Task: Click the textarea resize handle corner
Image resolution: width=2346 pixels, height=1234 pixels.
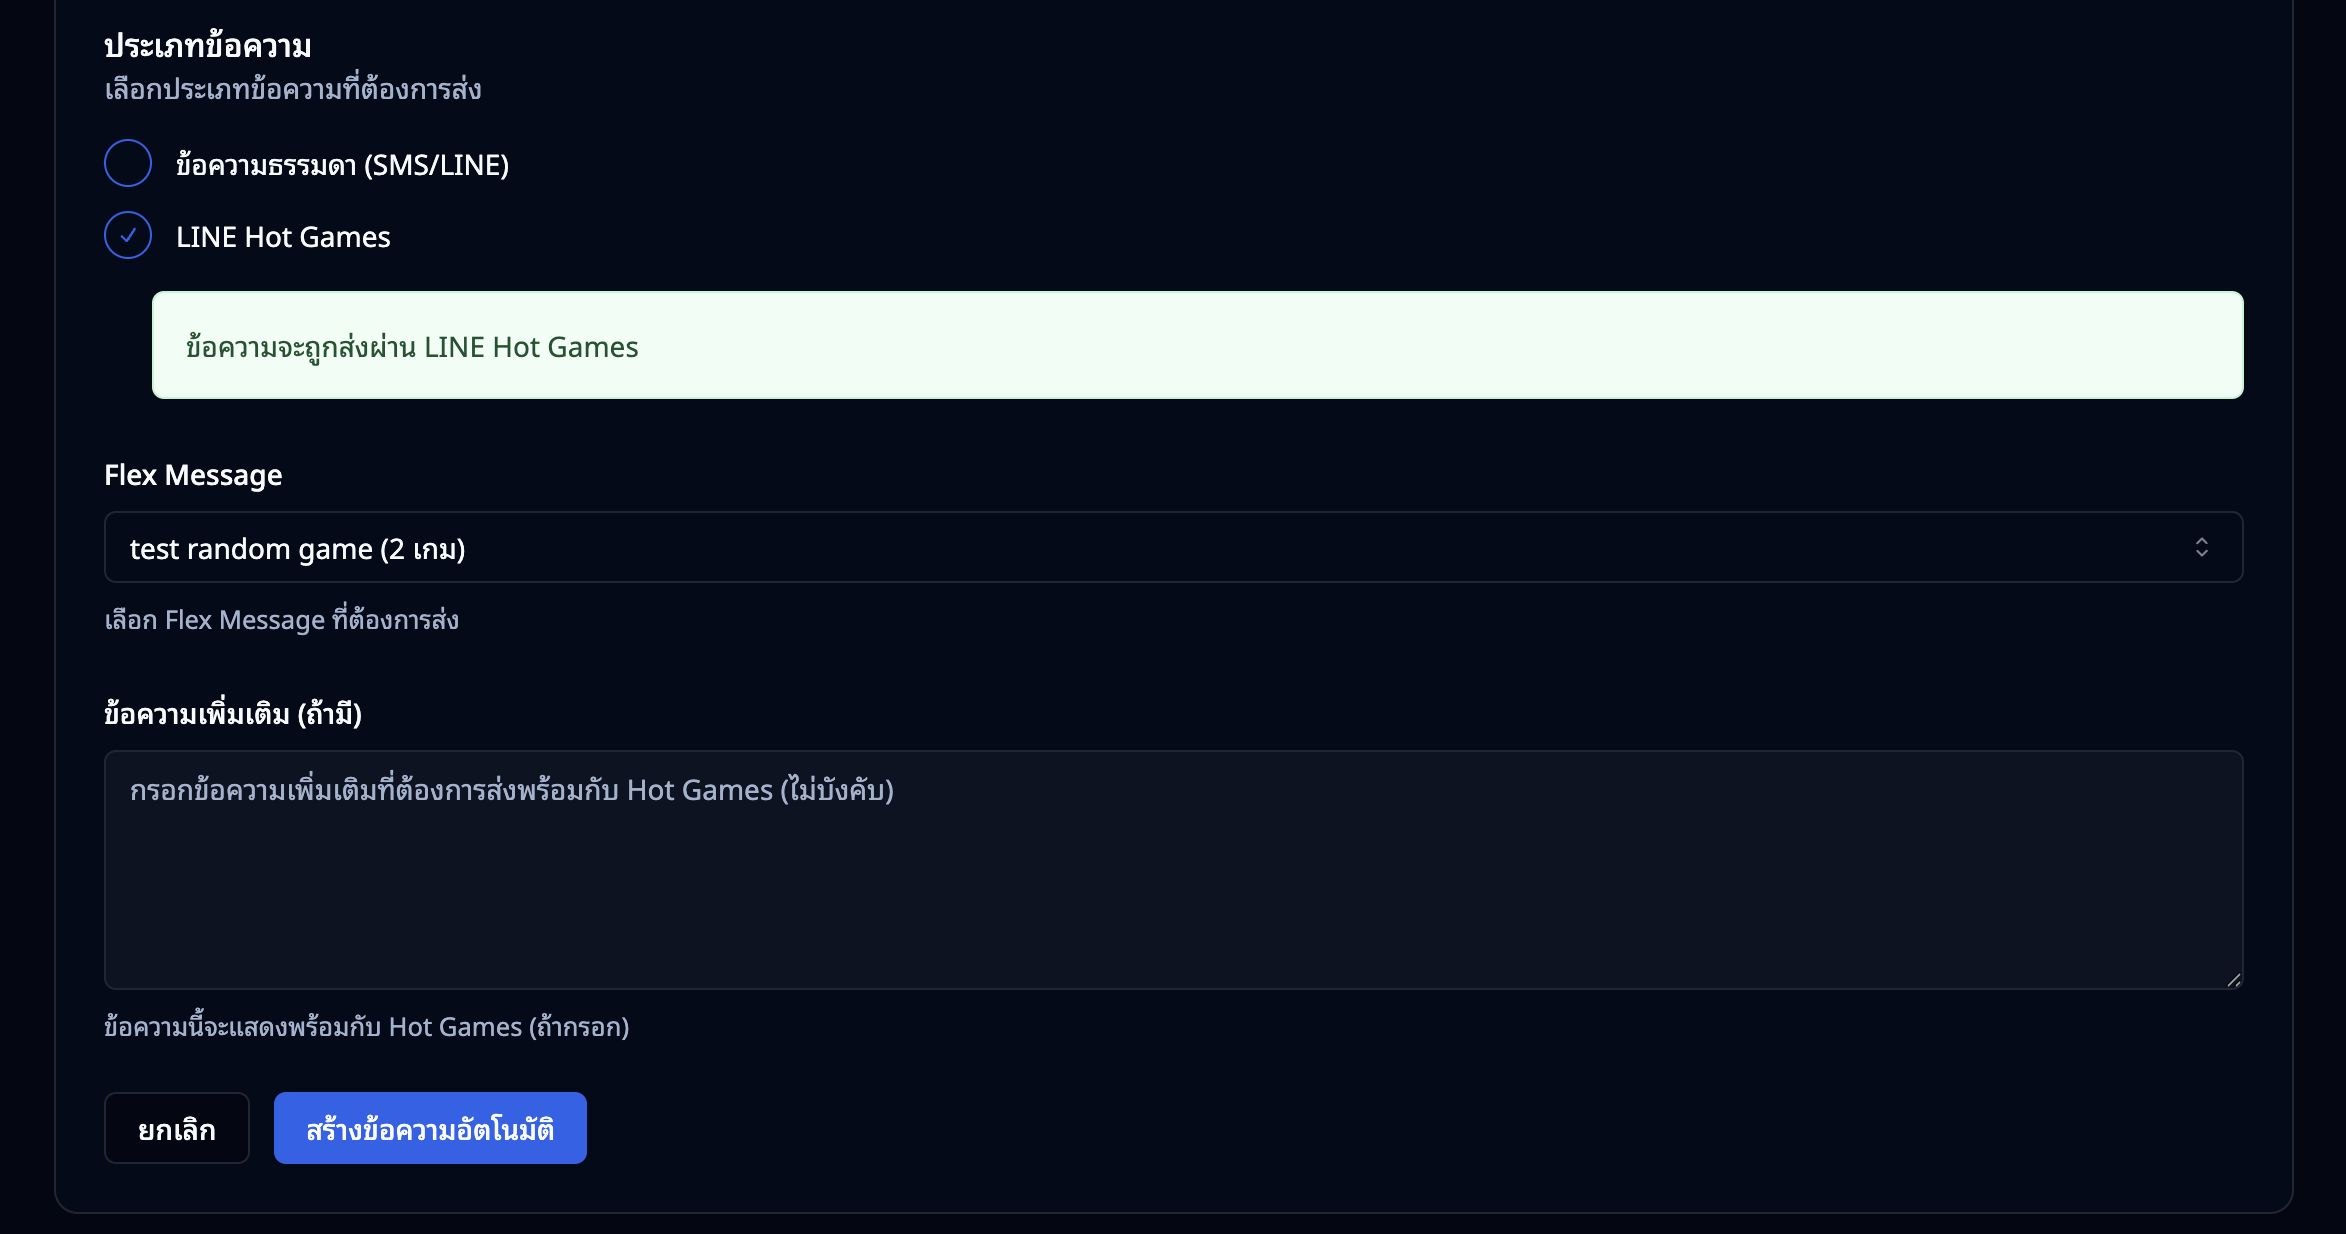Action: (2233, 980)
